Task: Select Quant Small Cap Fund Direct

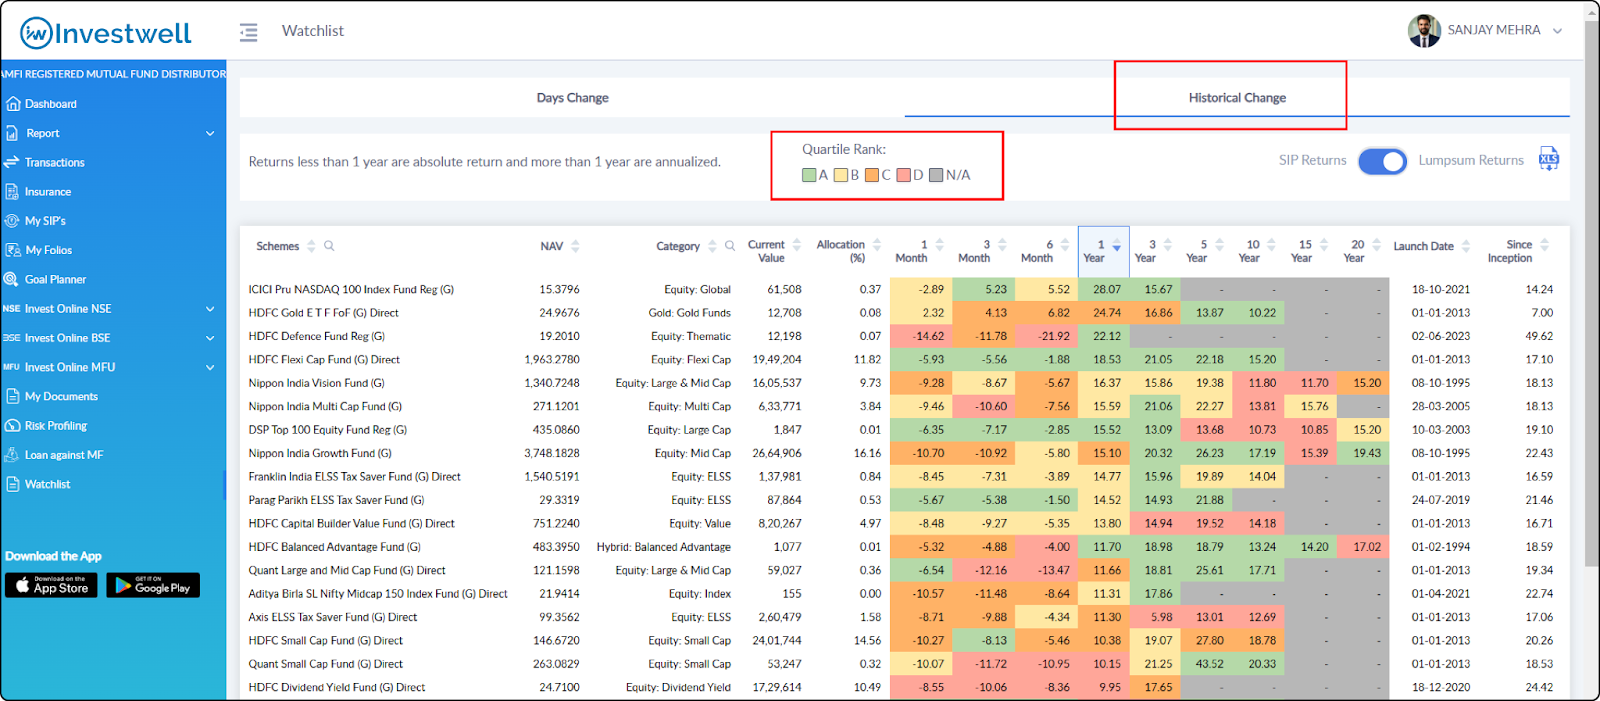Action: pyautogui.click(x=325, y=664)
